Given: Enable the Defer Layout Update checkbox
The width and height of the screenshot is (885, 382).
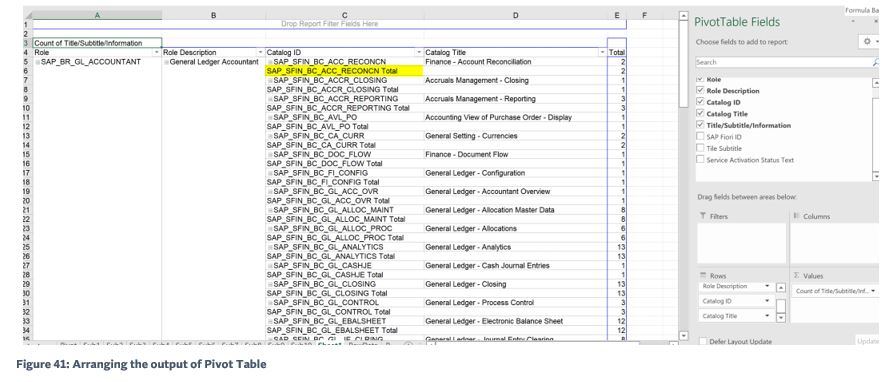Looking at the screenshot, I should click(702, 341).
